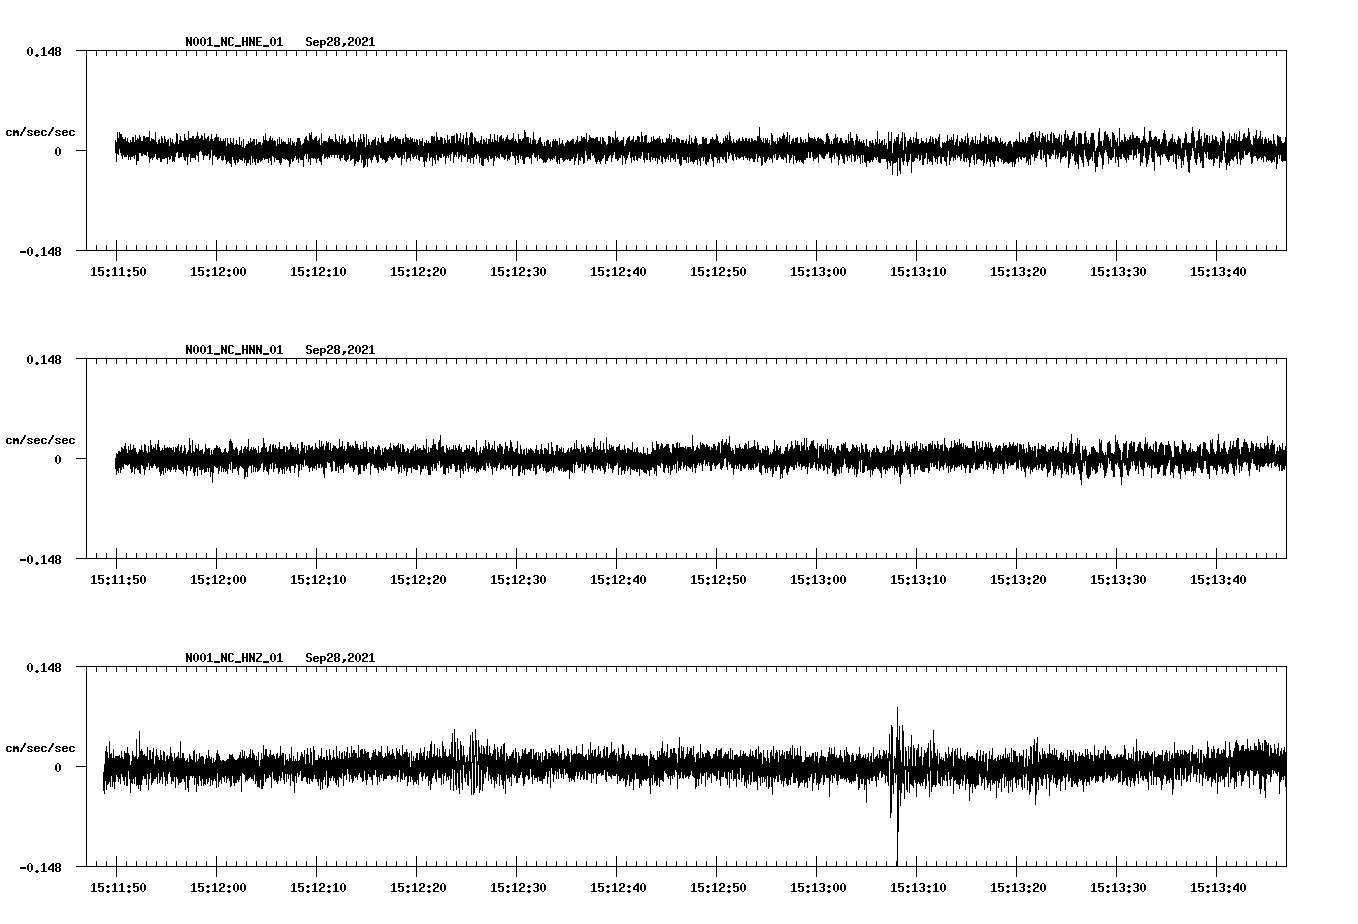The width and height of the screenshot is (1358, 924).
Task: Click the 0.148 upper limit on HNN plot
Action: [44, 359]
